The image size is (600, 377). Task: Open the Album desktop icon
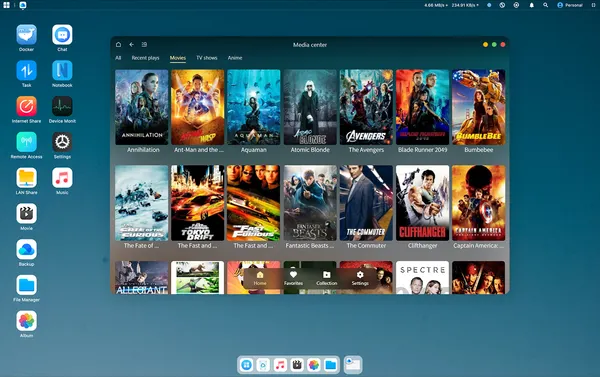[x=26, y=321]
